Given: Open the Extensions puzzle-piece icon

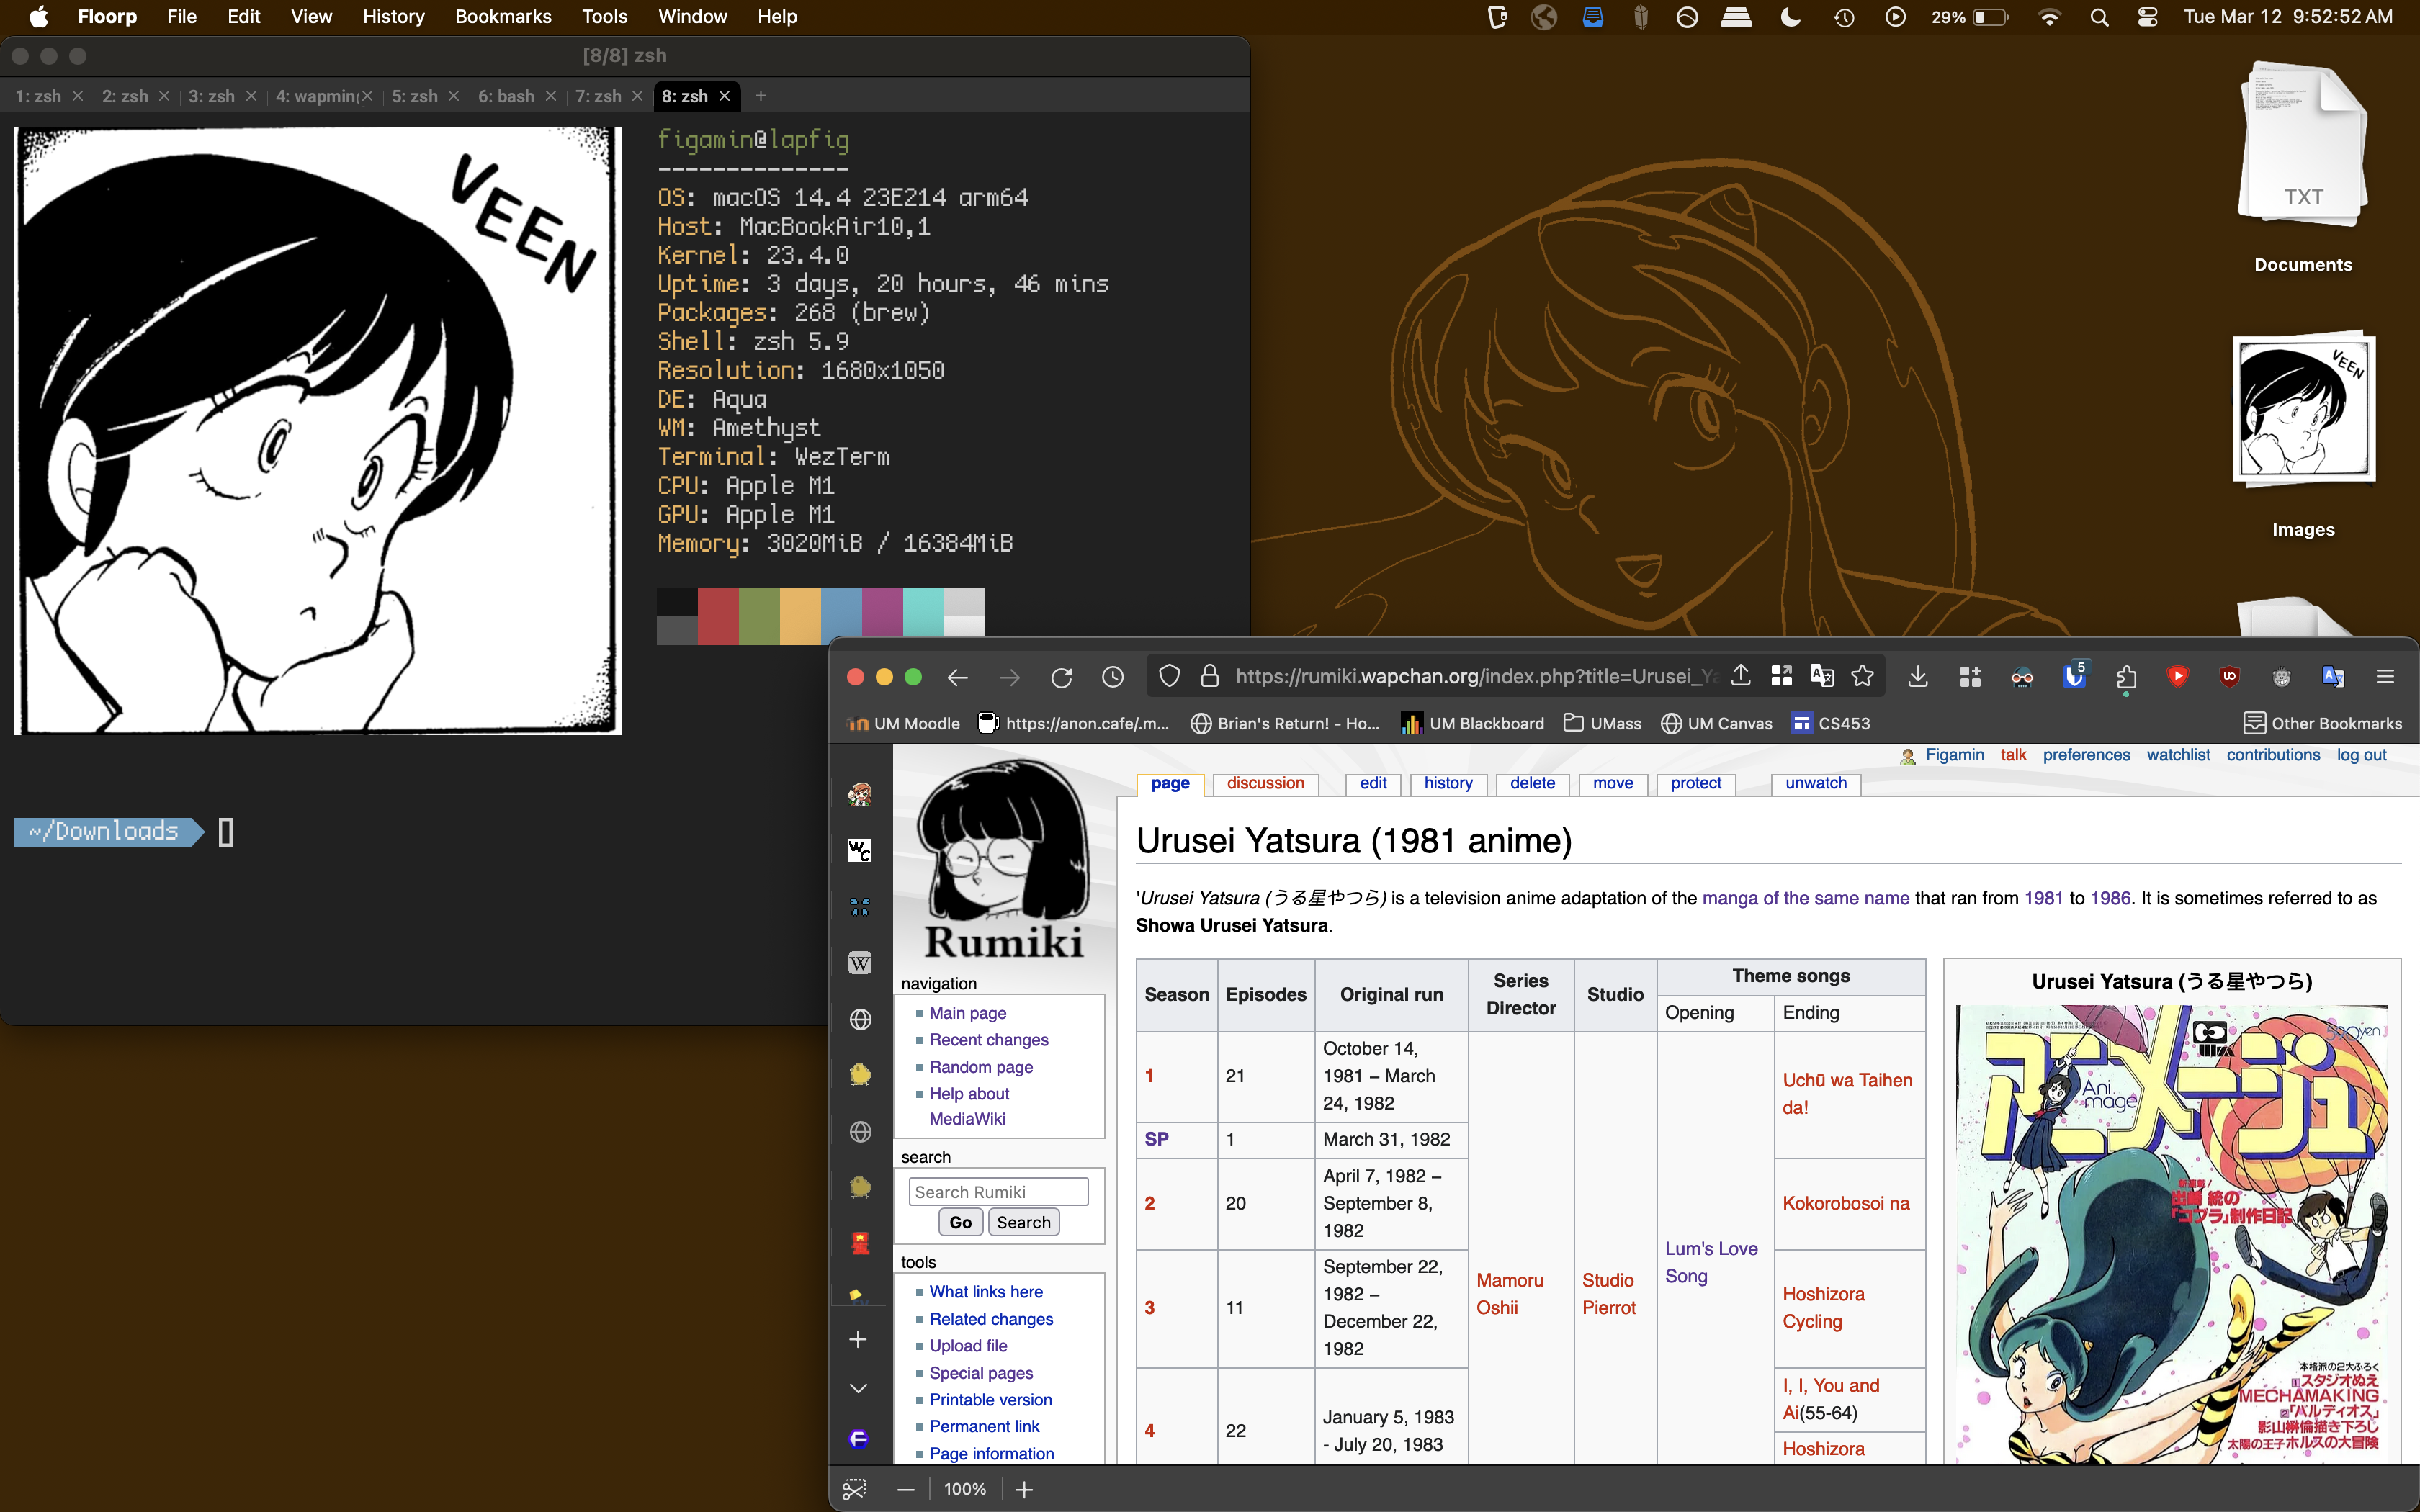Looking at the screenshot, I should (x=2126, y=677).
